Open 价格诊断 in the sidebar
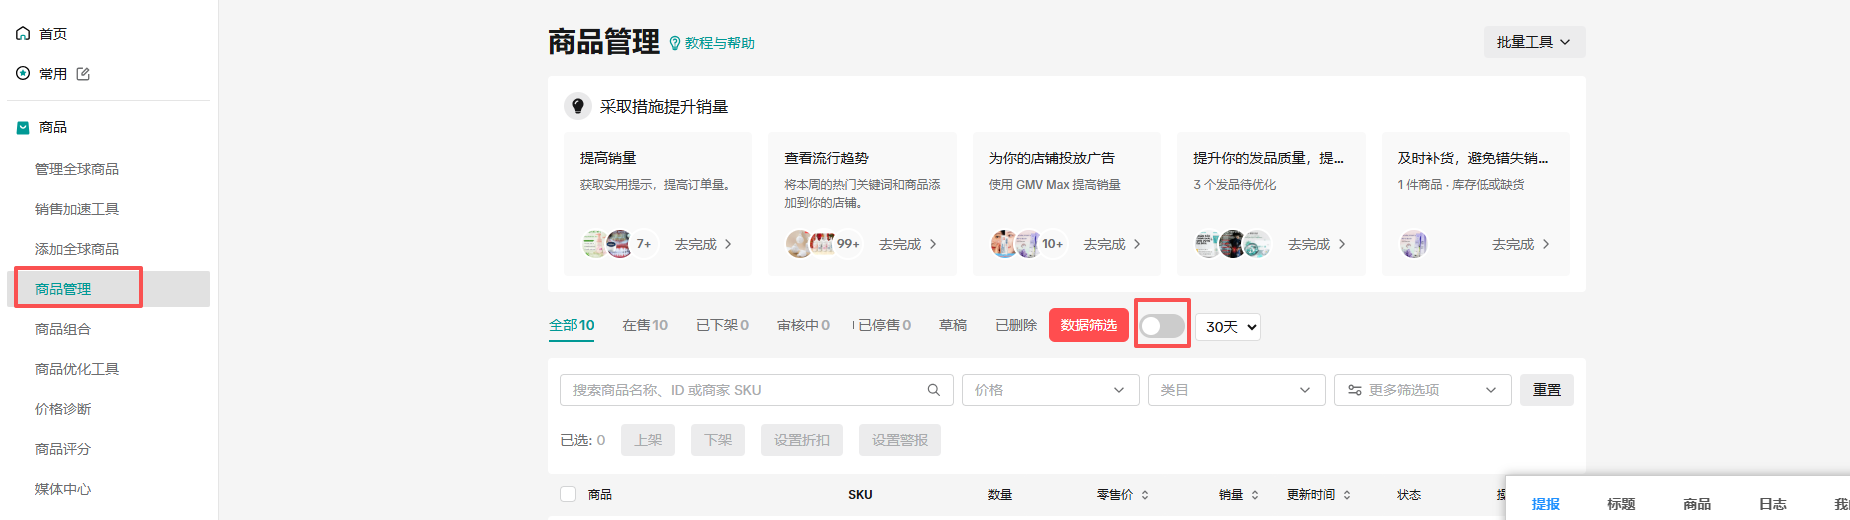 (x=63, y=409)
